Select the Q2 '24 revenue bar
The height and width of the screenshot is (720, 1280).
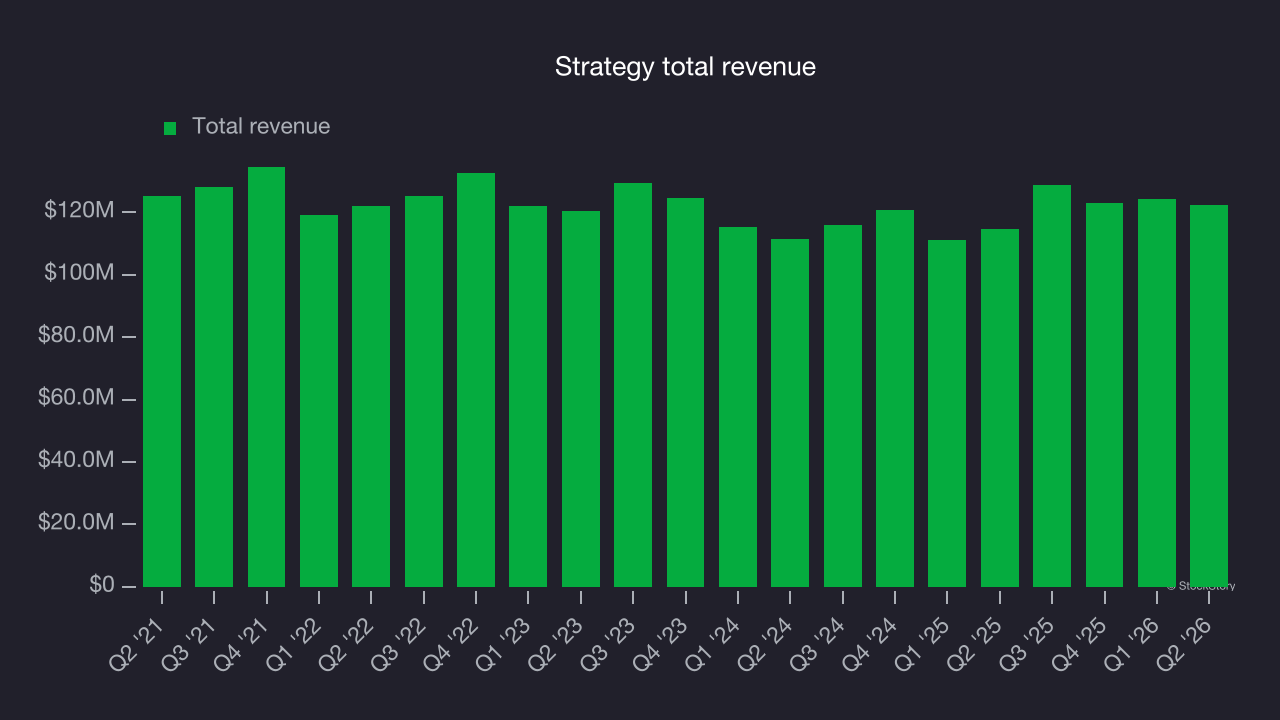click(x=790, y=413)
